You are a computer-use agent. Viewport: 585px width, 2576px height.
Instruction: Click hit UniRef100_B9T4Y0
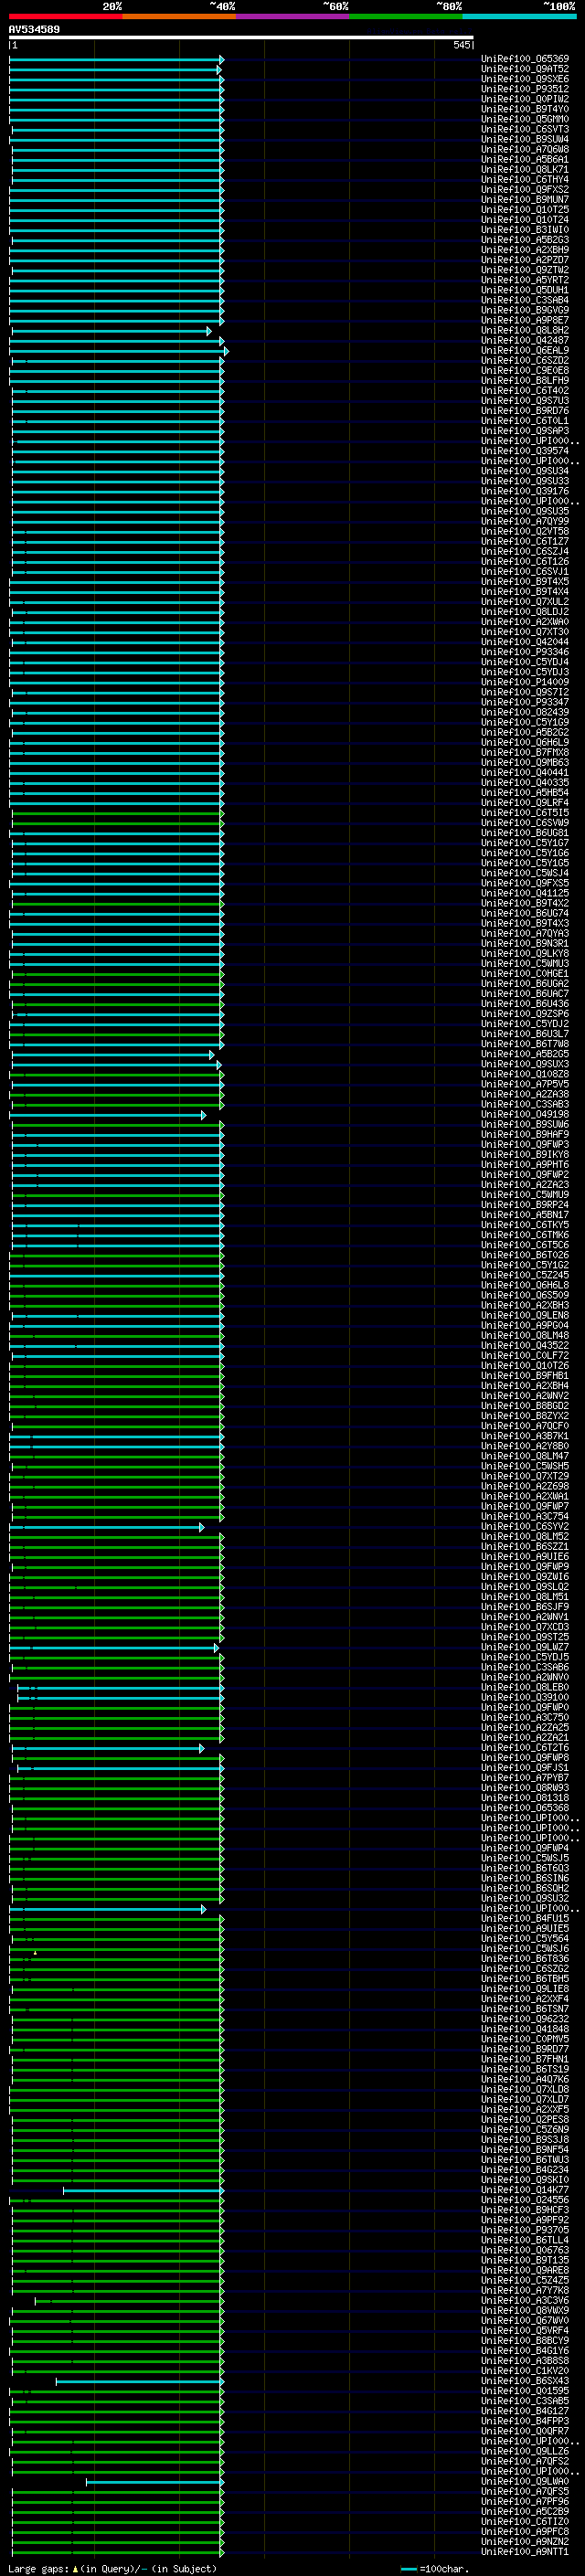[x=525, y=109]
